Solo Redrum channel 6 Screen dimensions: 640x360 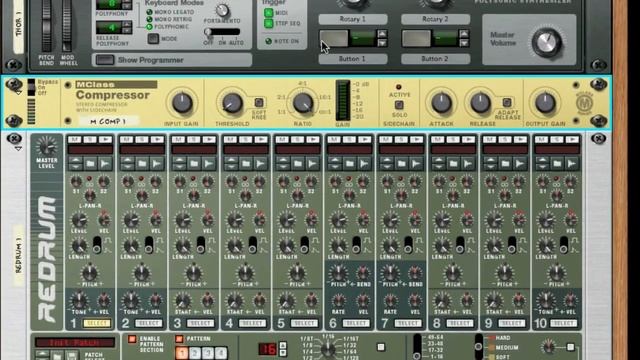[x=349, y=140]
